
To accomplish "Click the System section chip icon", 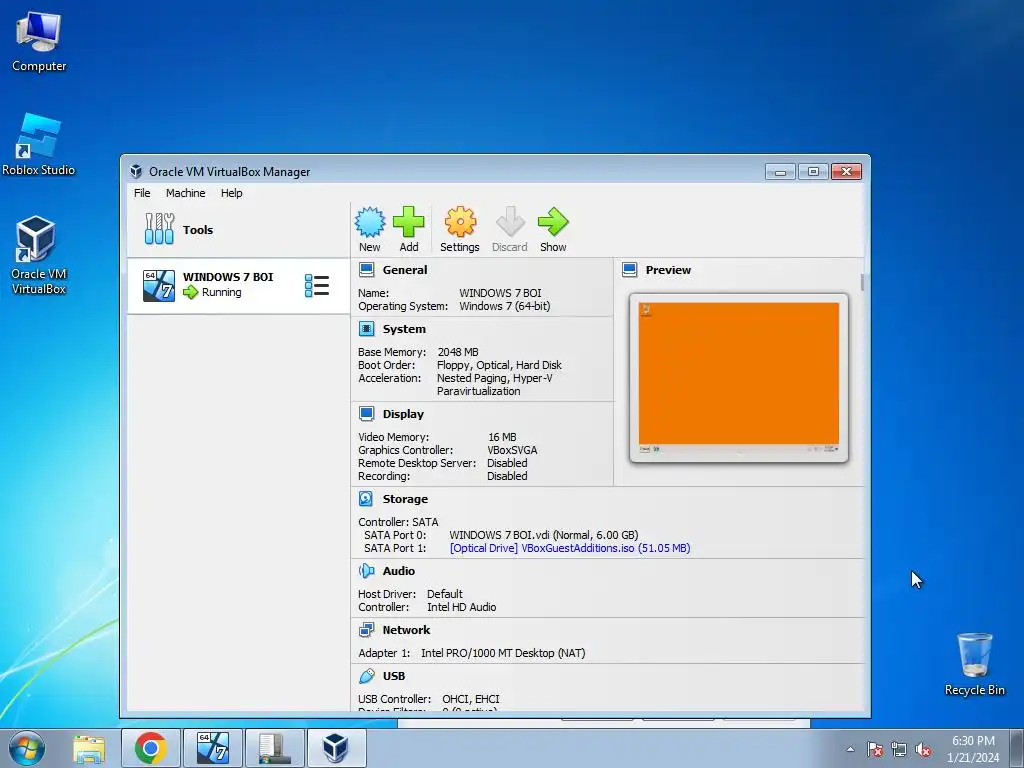I will [366, 329].
